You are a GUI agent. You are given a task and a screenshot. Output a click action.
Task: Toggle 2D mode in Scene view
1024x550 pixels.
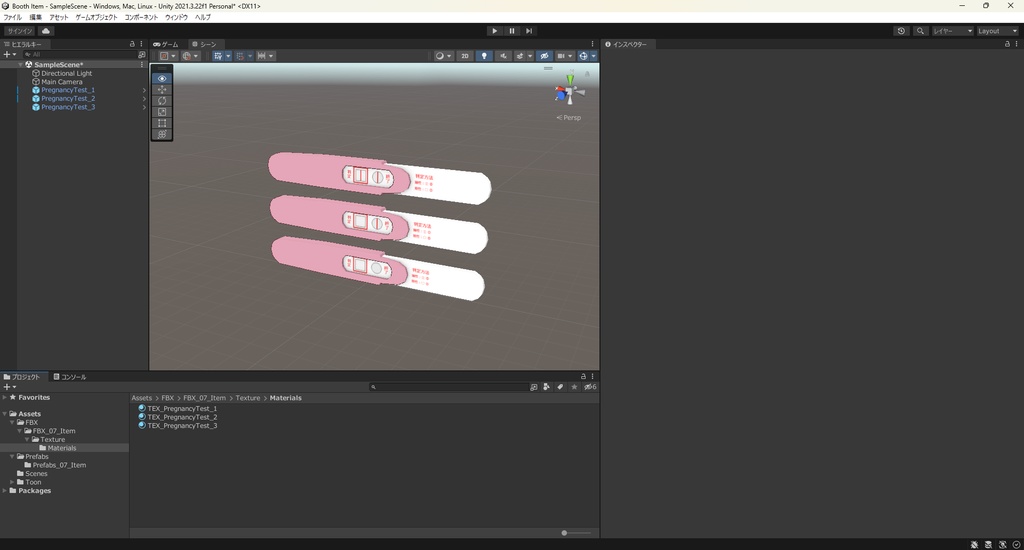pos(464,56)
